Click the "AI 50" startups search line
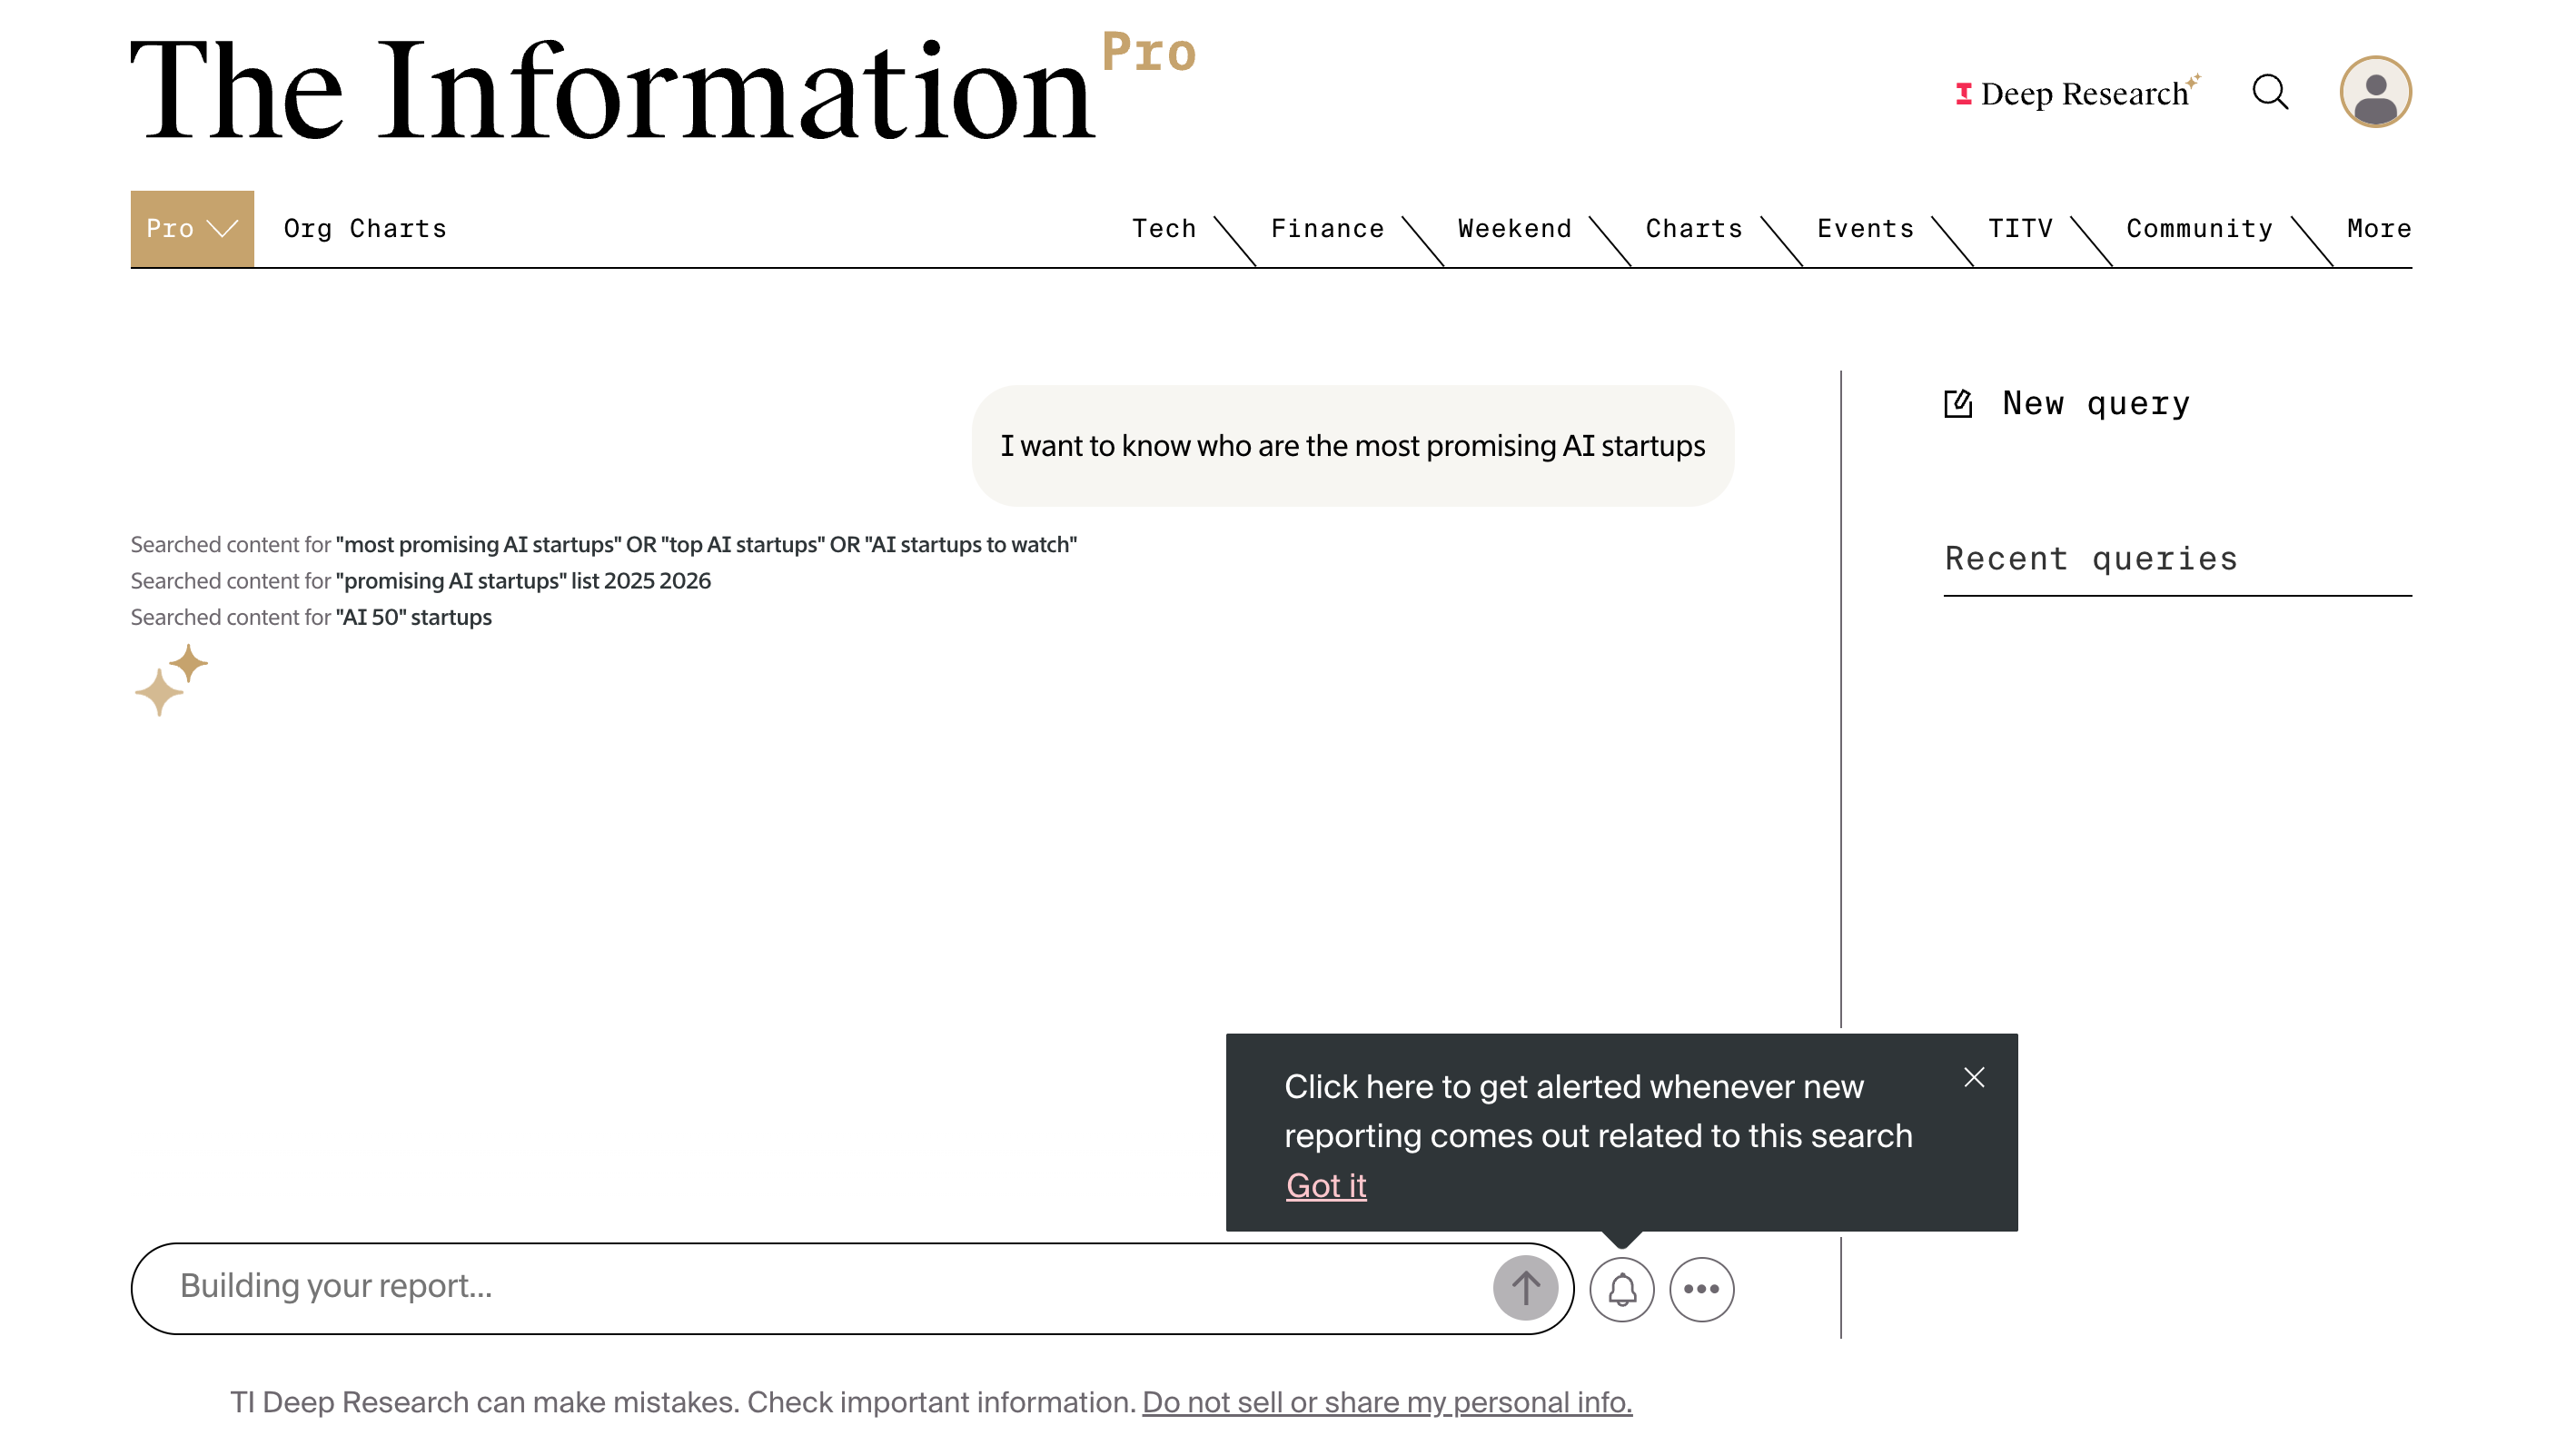The image size is (2576, 1455). 311,617
